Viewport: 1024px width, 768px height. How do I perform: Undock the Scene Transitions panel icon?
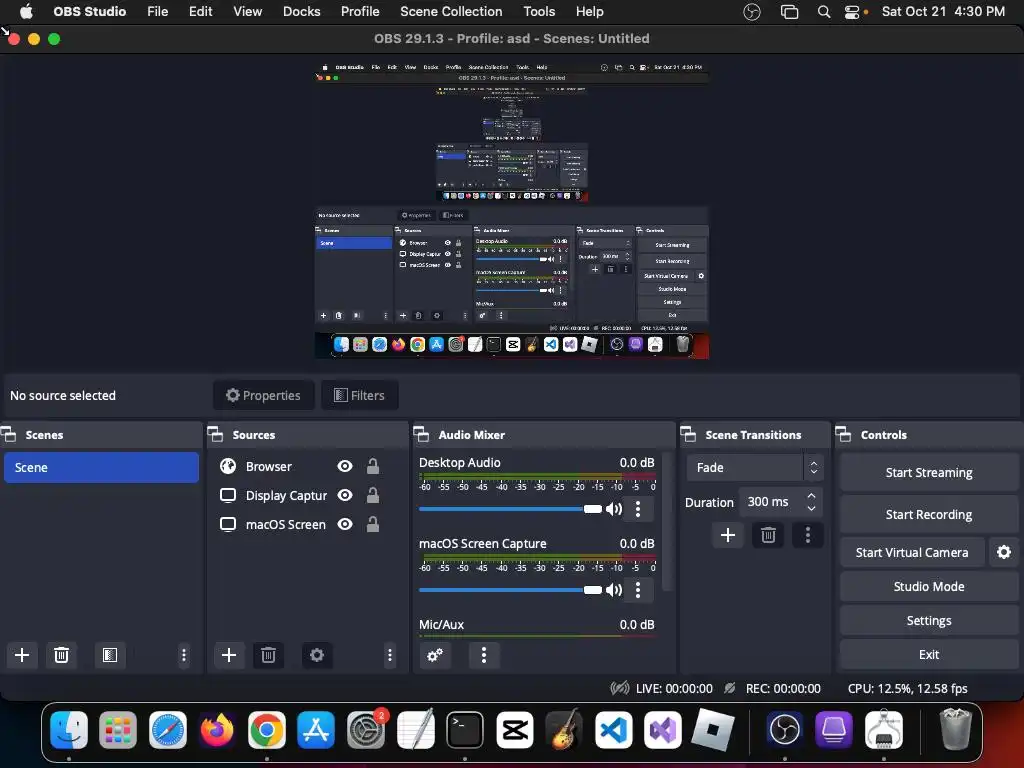[x=688, y=434]
